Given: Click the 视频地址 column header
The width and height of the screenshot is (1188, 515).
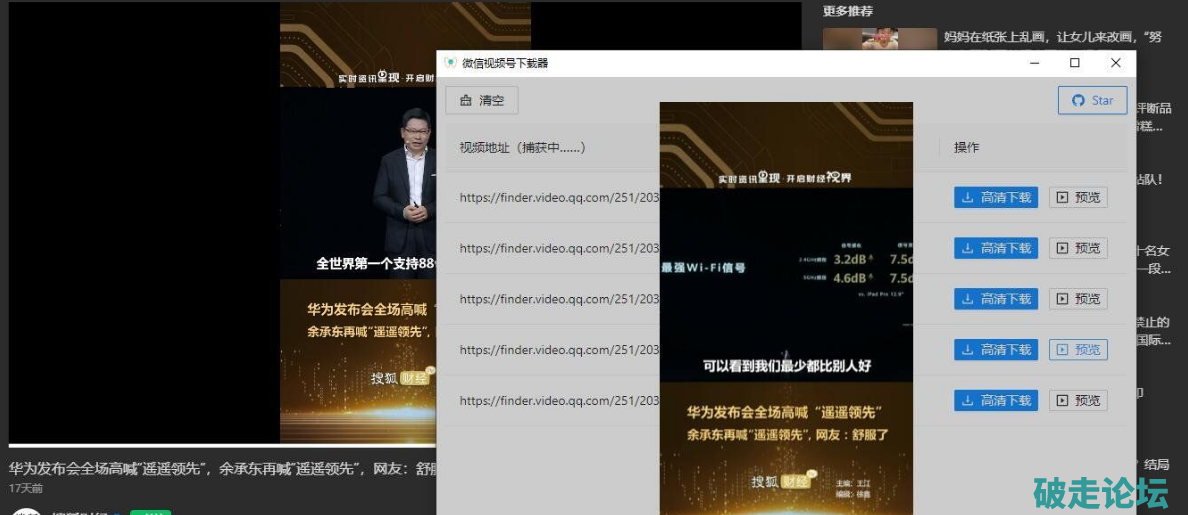Looking at the screenshot, I should click(x=522, y=147).
